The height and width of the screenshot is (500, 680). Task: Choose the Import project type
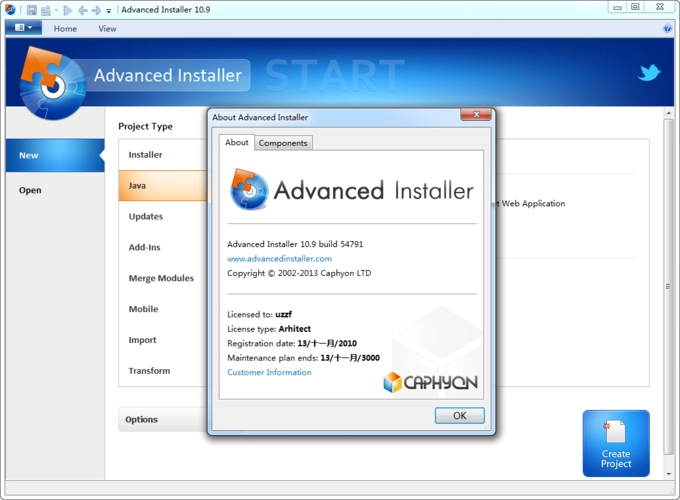[x=163, y=340]
